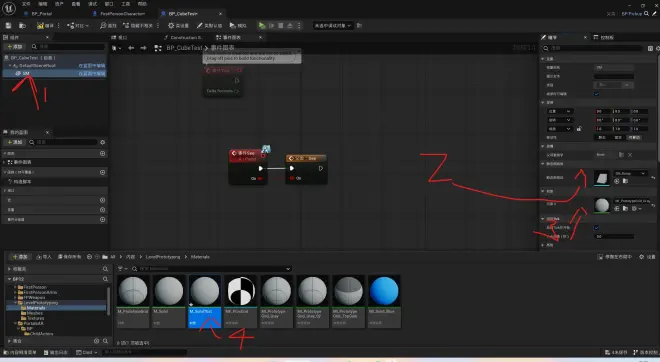Viewport: 660px width, 362px height.
Task: Expand the FirstPerson folder in tree
Action: pos(15,287)
